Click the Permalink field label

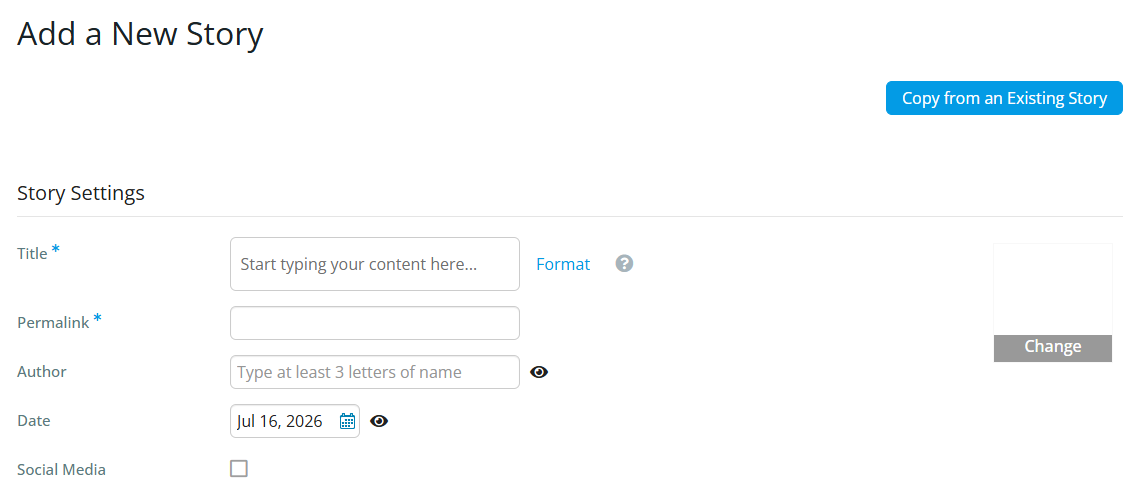tap(53, 323)
